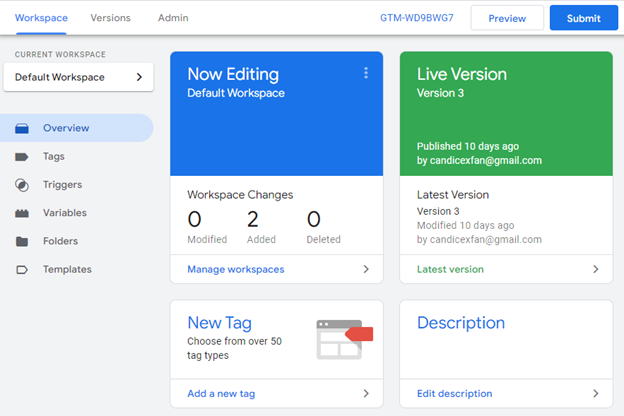The width and height of the screenshot is (624, 416).
Task: Click the Folders folder icon
Action: tap(22, 241)
